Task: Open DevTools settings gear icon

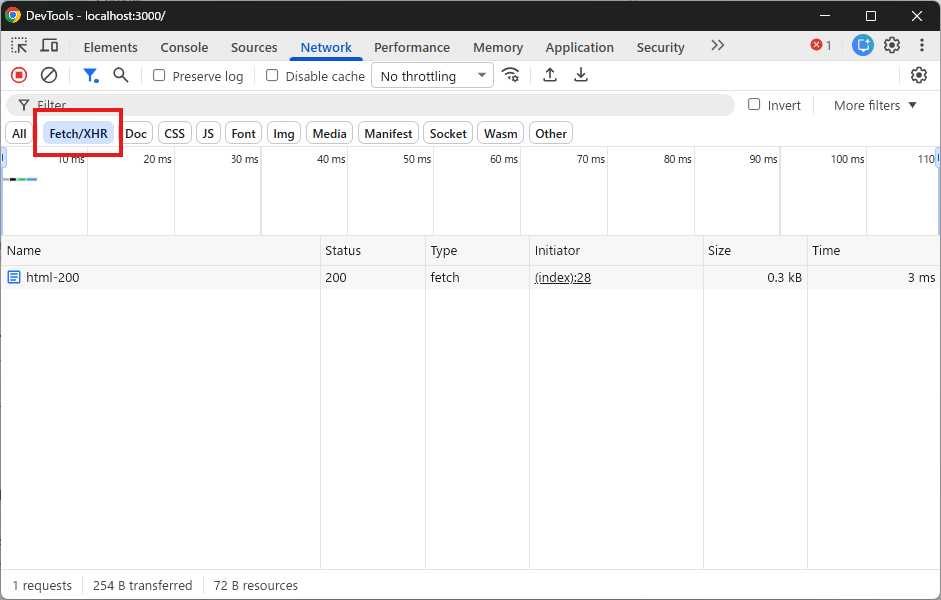Action: tap(892, 46)
